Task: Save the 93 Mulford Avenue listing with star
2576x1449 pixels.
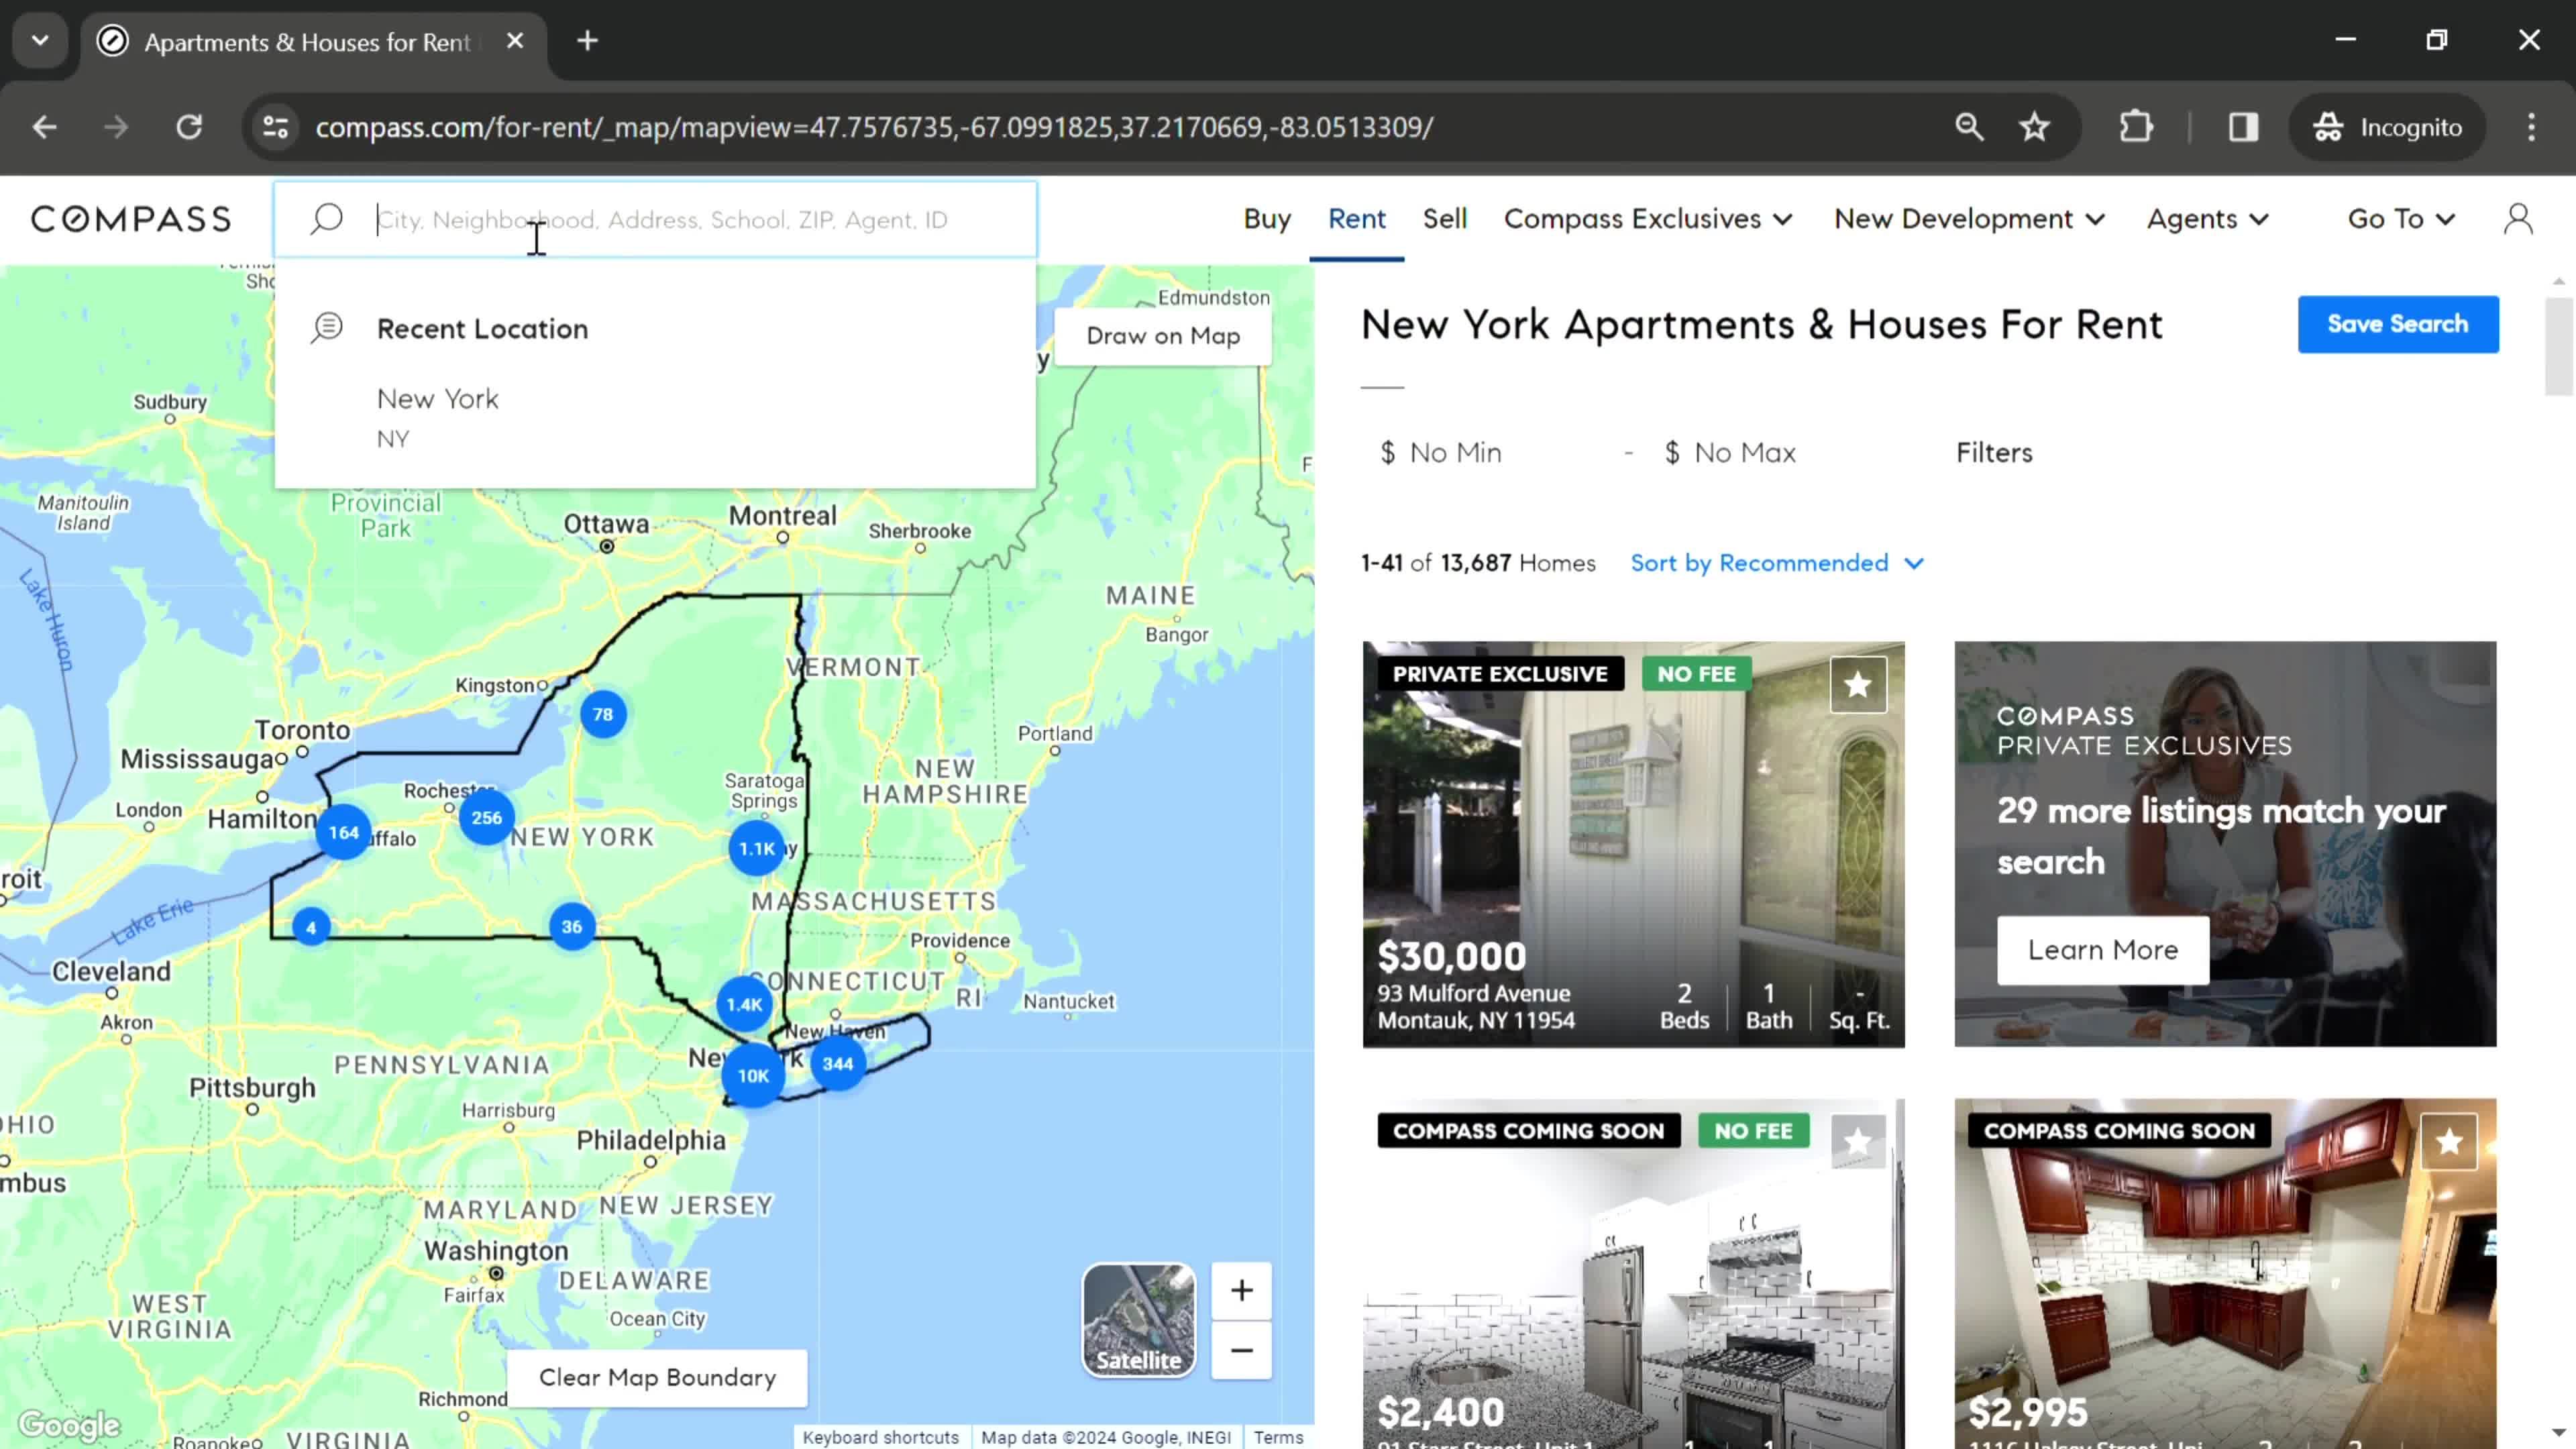Action: pyautogui.click(x=1858, y=685)
